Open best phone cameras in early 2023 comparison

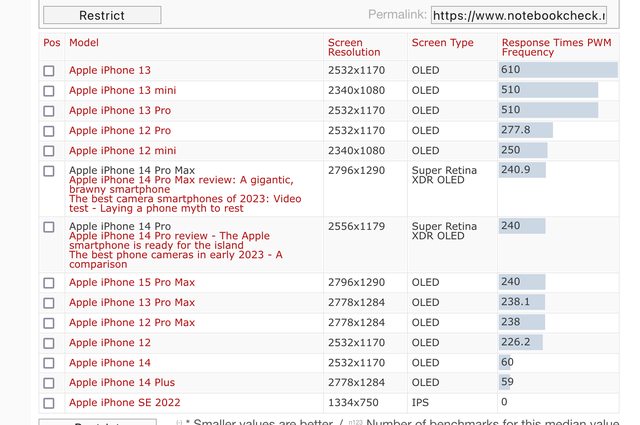pyautogui.click(x=175, y=255)
